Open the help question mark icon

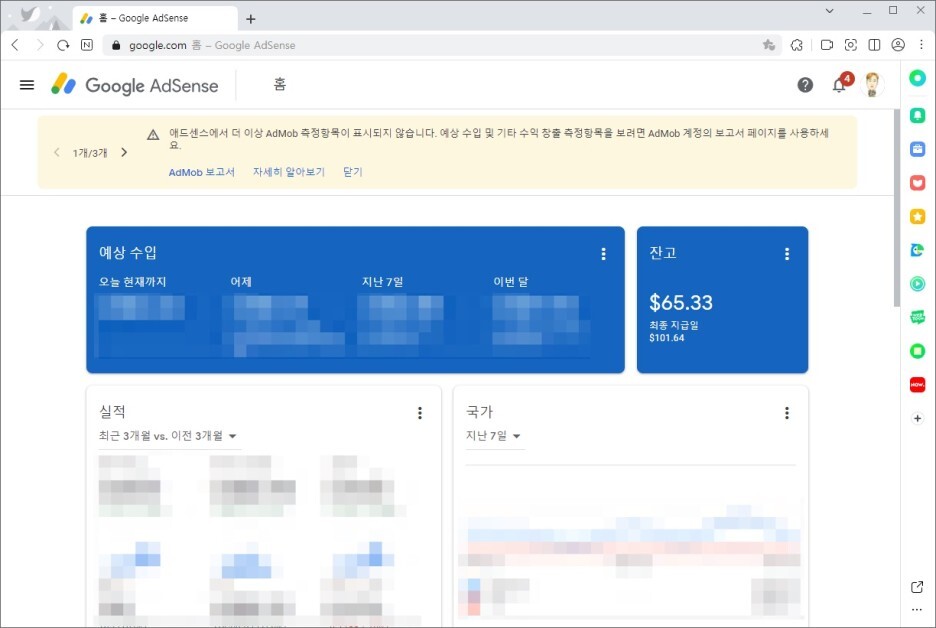tap(805, 85)
